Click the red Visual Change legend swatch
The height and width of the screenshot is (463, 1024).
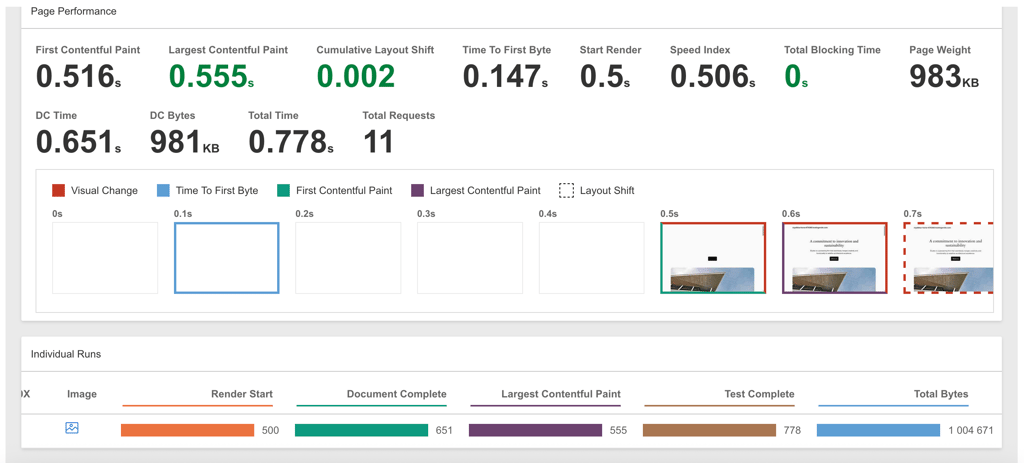coord(58,191)
